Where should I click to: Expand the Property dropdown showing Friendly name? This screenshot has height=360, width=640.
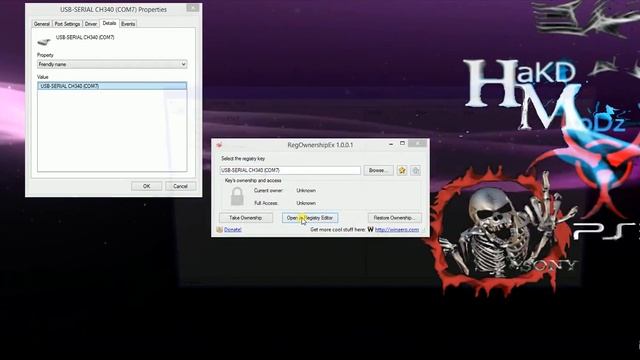(x=112, y=64)
